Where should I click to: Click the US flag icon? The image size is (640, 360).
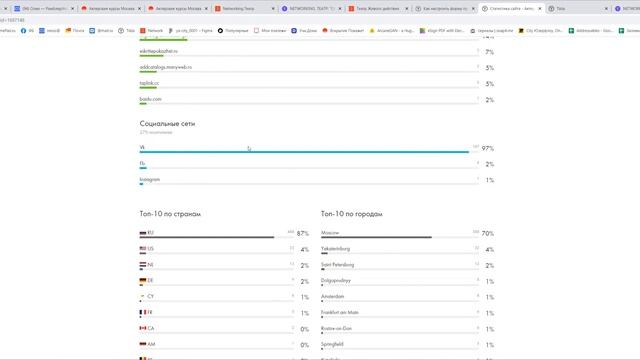coord(142,249)
